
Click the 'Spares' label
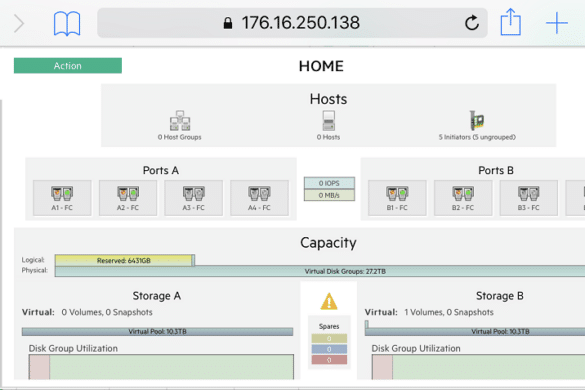coord(329,326)
